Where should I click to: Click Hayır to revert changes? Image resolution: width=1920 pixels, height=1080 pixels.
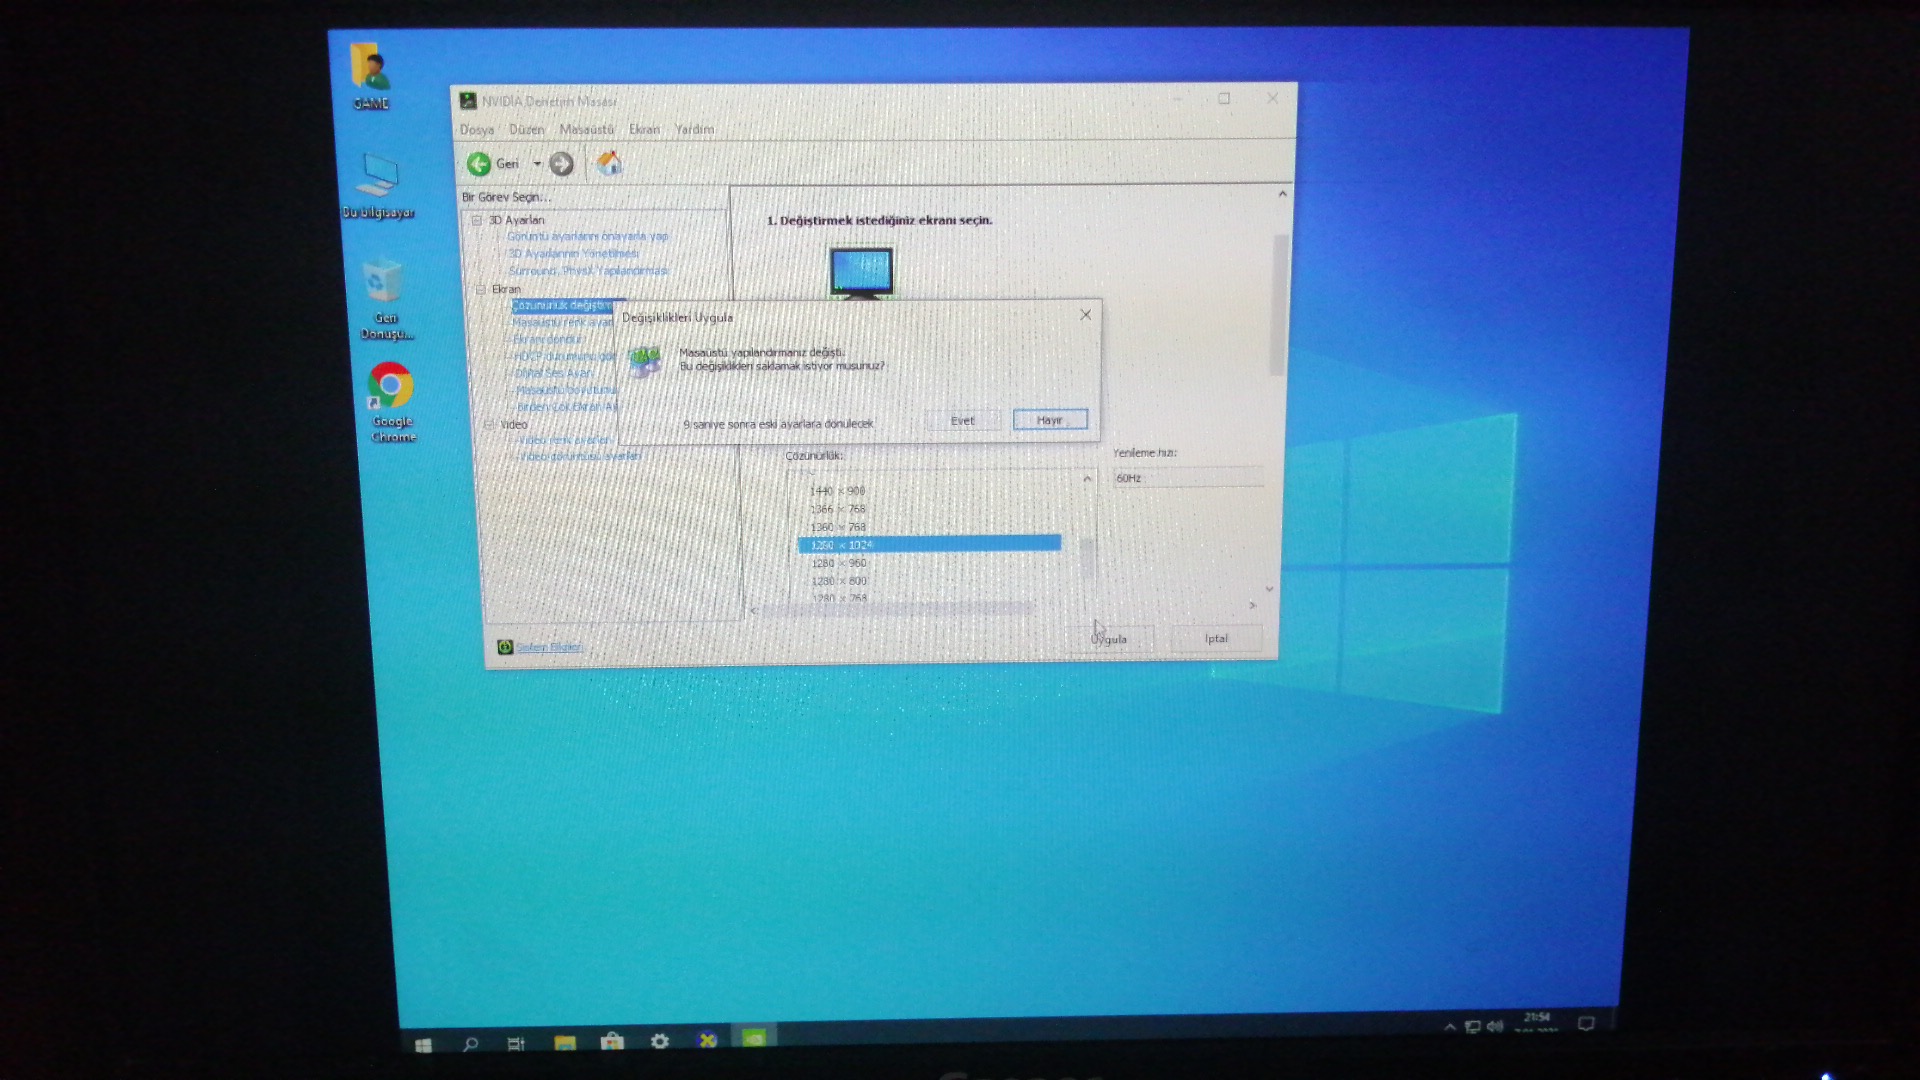click(x=1049, y=420)
